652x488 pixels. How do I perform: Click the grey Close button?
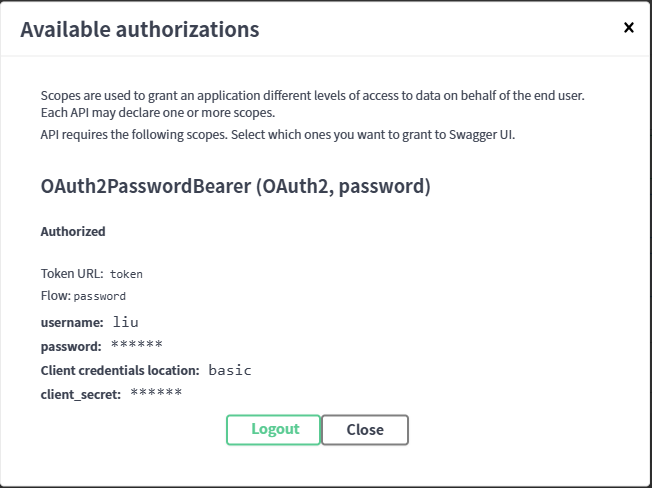(x=365, y=430)
